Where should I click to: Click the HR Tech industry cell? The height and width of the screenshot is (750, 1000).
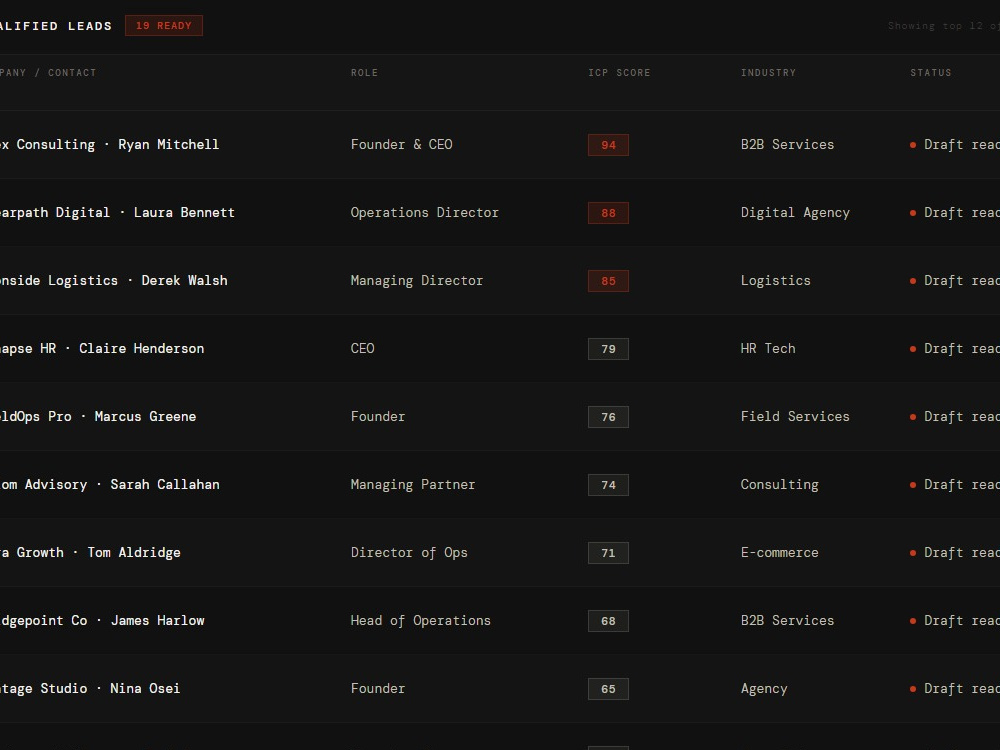[768, 348]
